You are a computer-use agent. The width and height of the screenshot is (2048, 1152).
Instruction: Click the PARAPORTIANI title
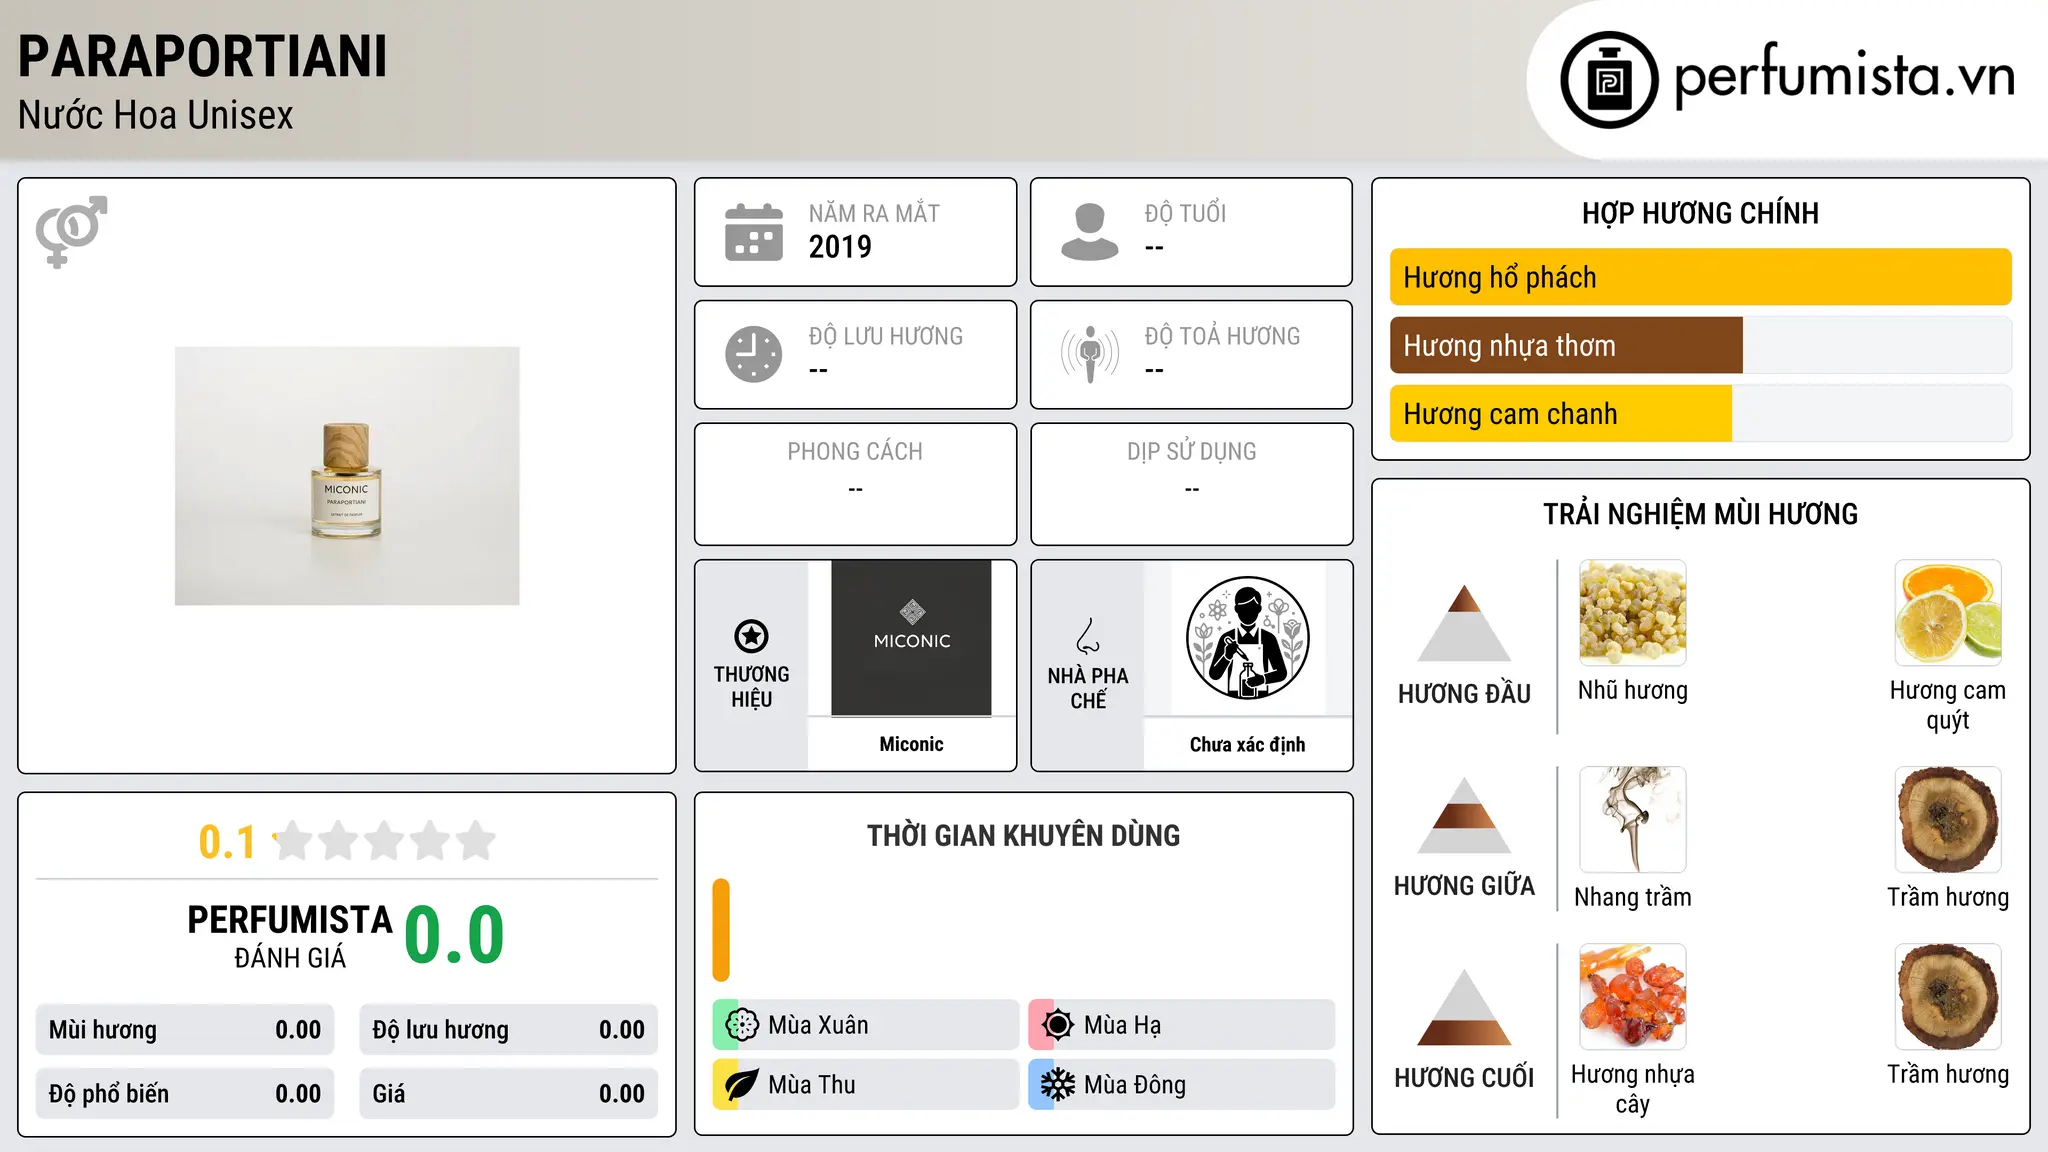(203, 56)
